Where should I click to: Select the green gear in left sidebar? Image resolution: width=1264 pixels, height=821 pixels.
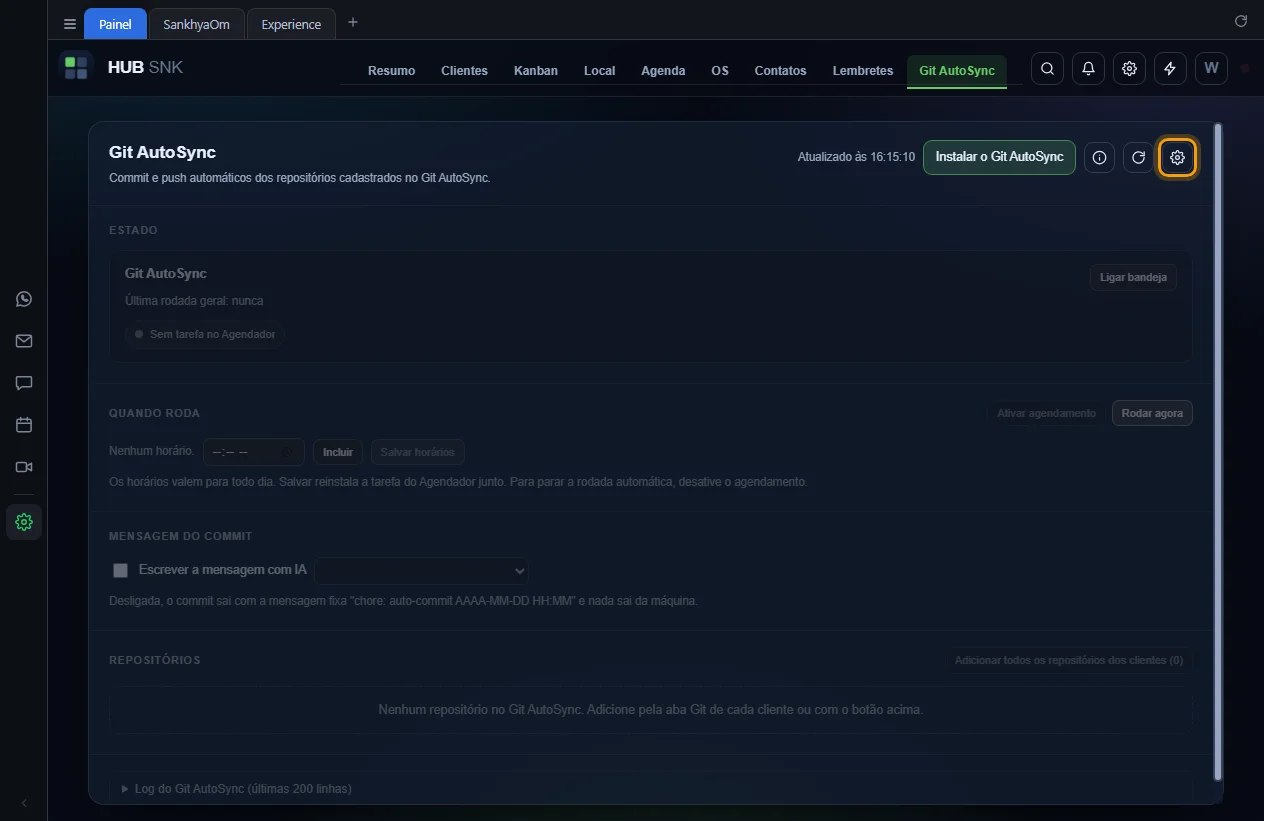pyautogui.click(x=24, y=522)
